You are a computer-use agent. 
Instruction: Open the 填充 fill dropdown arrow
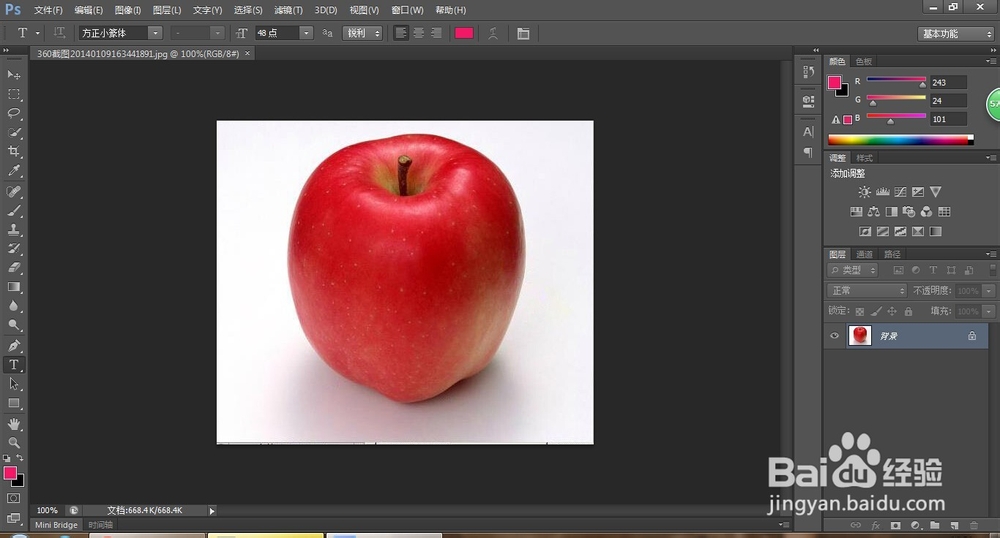pos(989,311)
